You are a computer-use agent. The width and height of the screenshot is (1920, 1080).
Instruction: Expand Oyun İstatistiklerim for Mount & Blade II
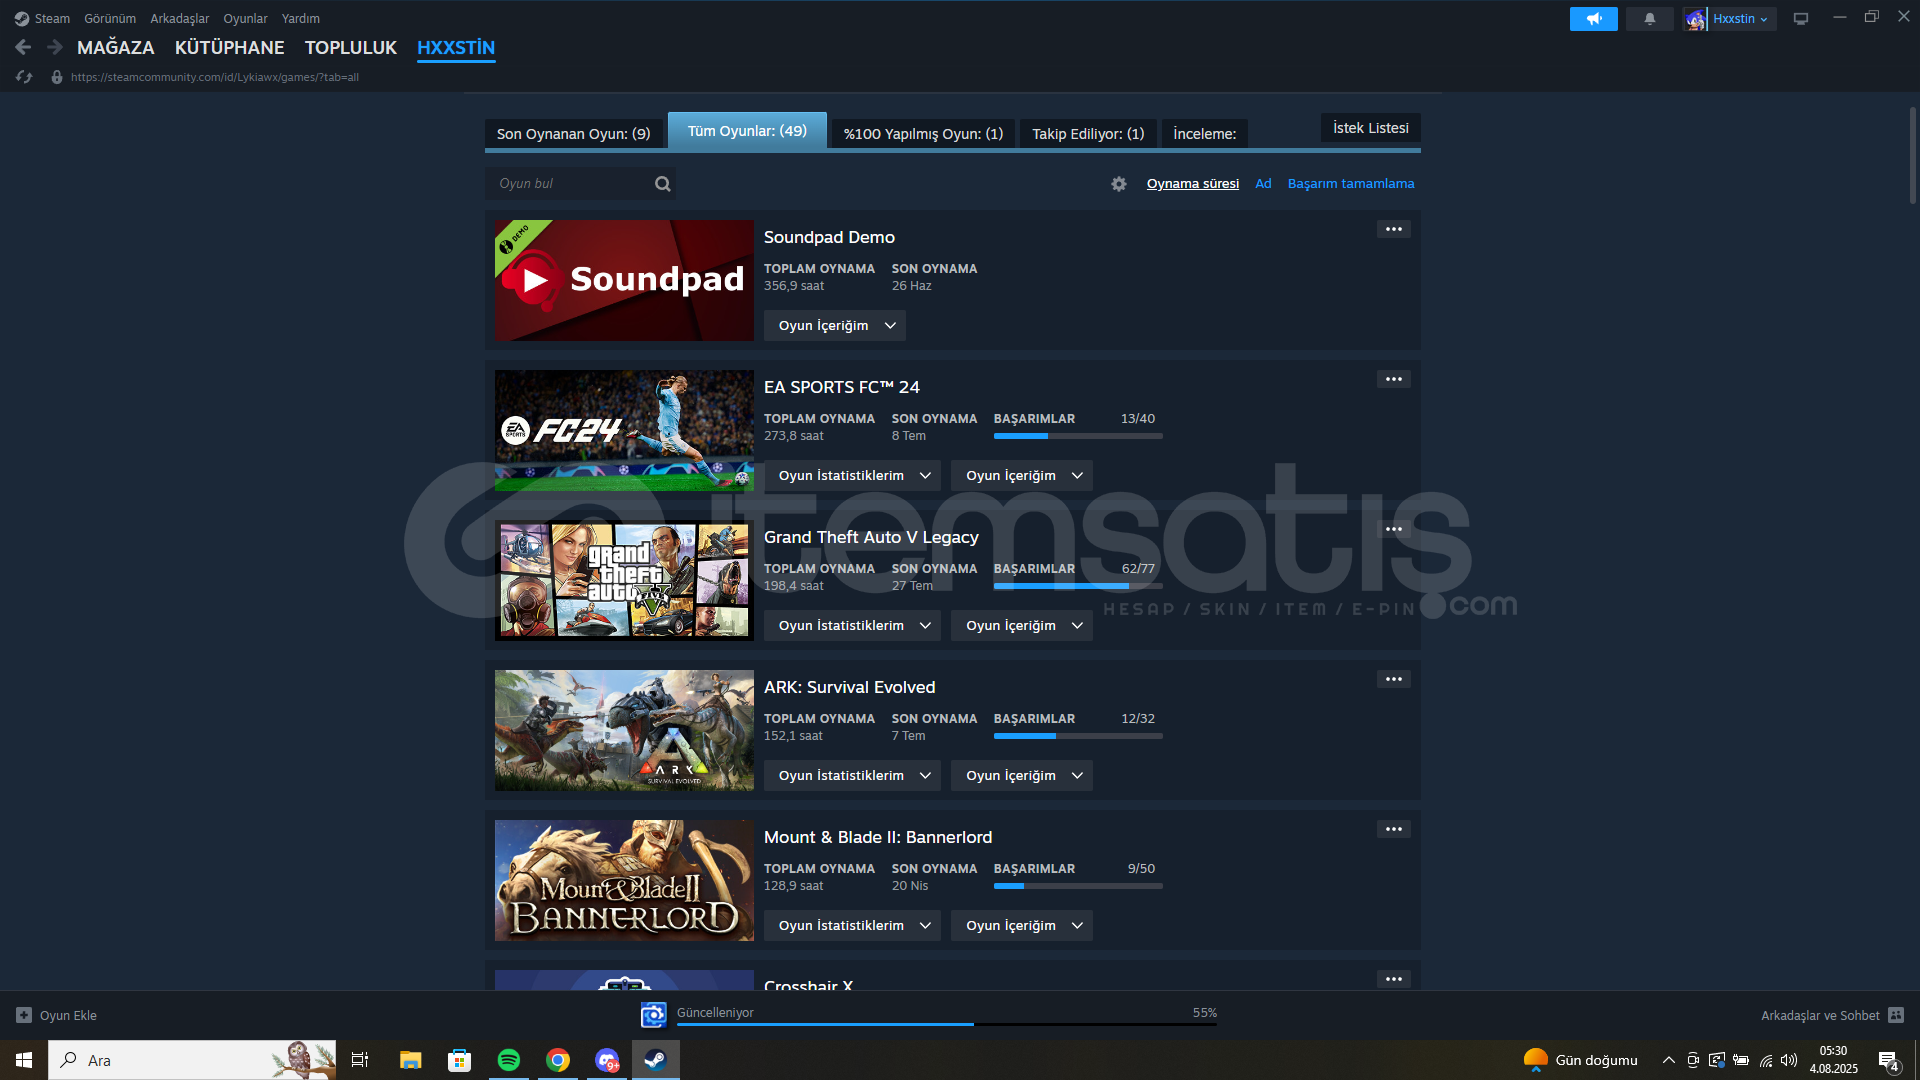click(852, 926)
